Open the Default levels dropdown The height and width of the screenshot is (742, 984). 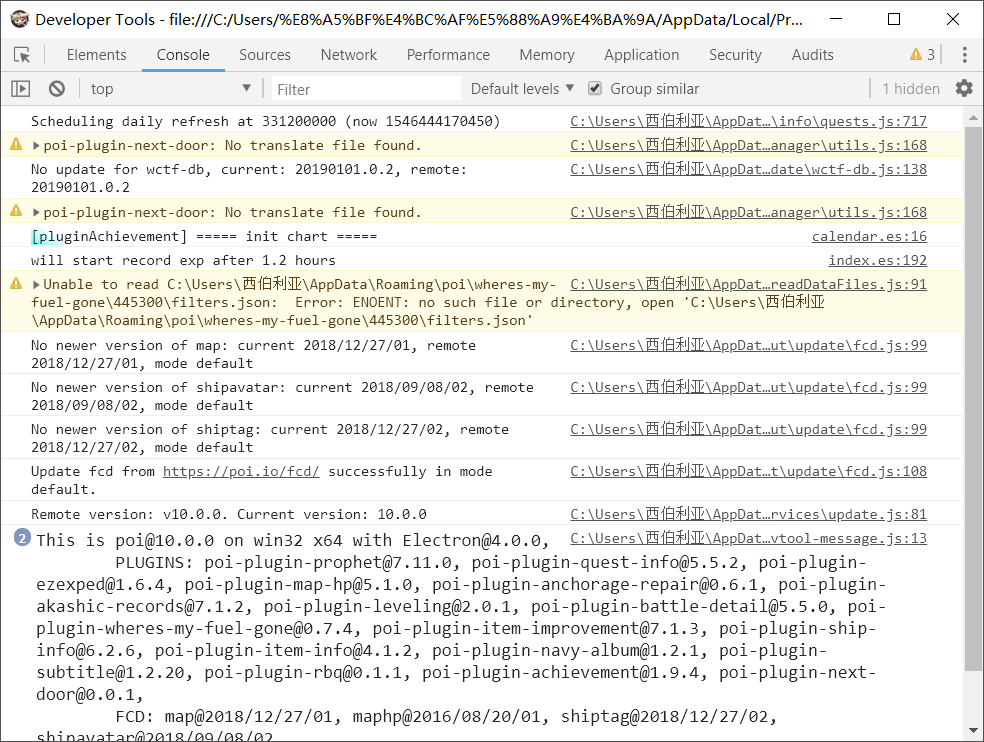[x=519, y=88]
